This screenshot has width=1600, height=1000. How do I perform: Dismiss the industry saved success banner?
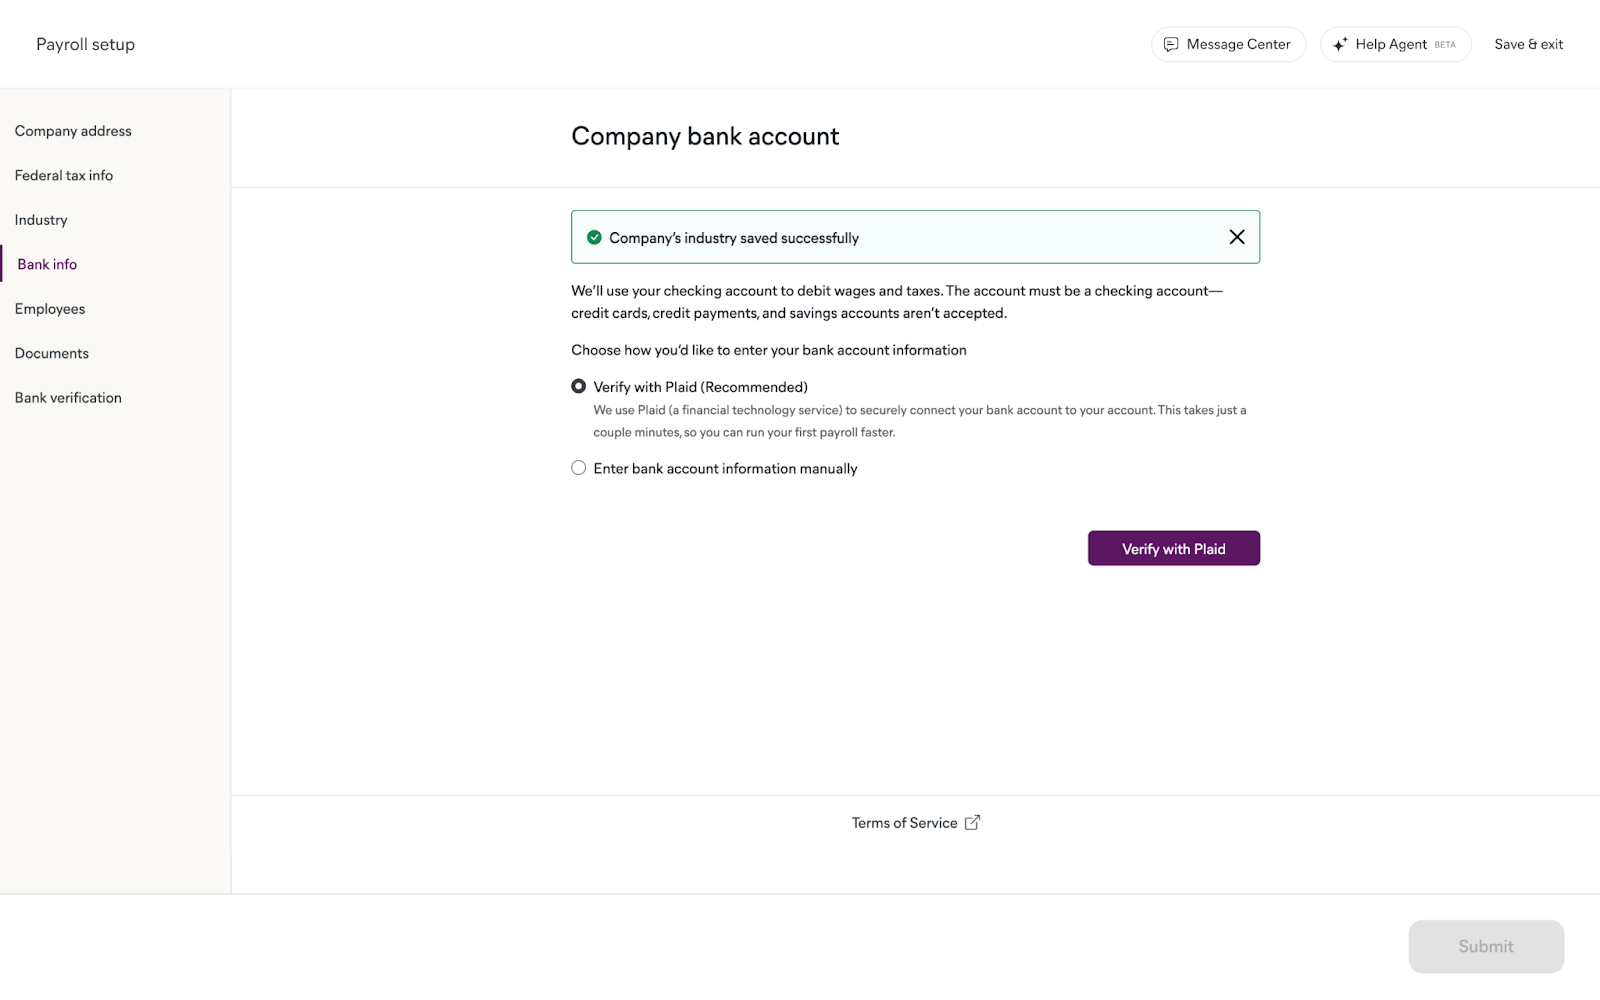coord(1237,237)
